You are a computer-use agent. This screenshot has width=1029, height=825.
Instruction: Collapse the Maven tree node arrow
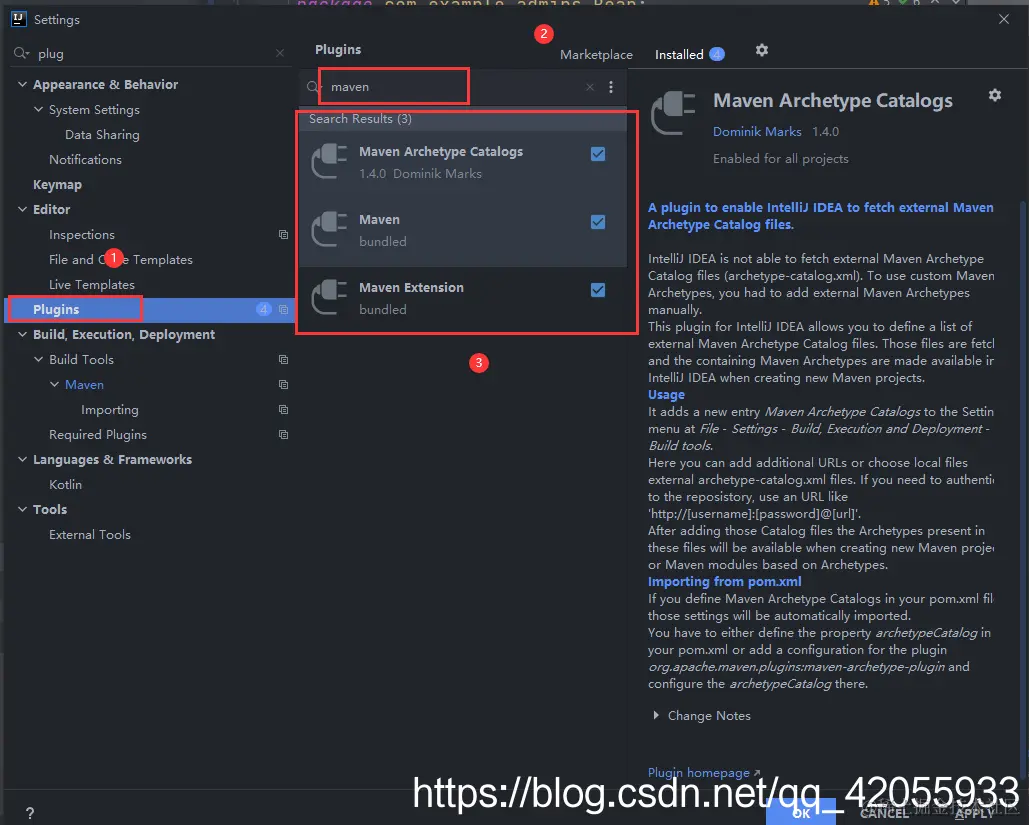(54, 384)
